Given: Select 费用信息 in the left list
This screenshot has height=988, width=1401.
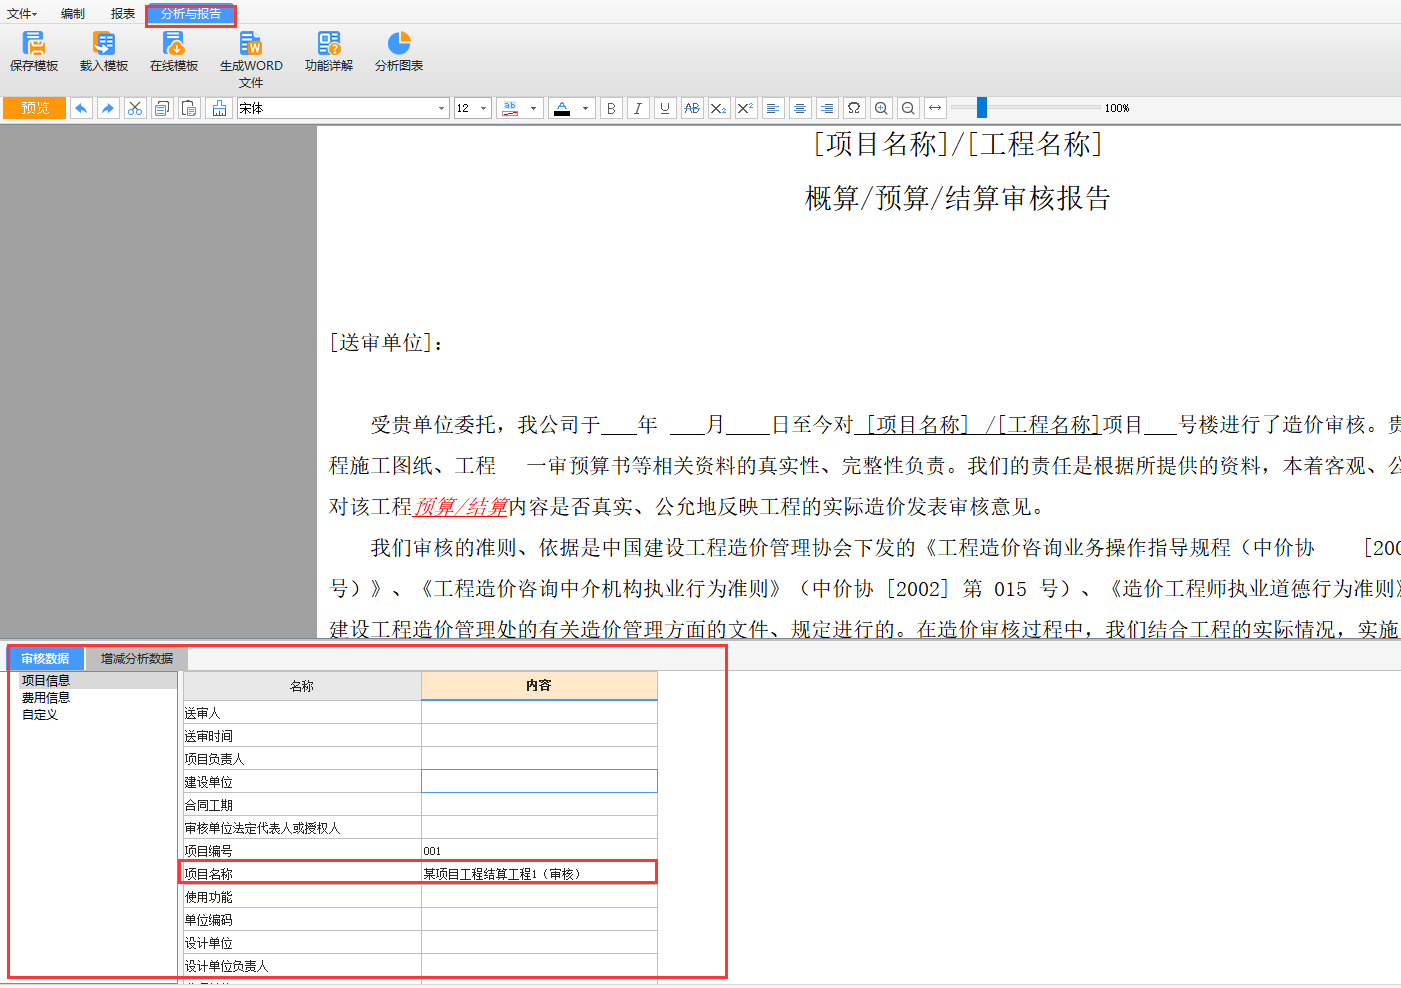Looking at the screenshot, I should point(46,698).
